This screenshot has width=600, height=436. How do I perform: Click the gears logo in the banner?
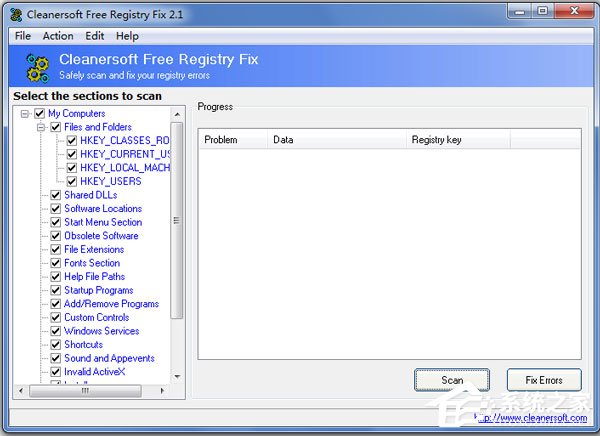tap(38, 68)
